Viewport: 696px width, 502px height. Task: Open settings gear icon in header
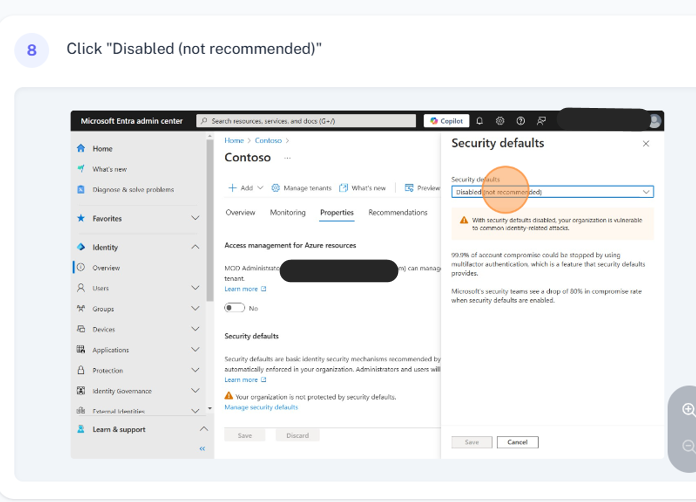tap(500, 121)
